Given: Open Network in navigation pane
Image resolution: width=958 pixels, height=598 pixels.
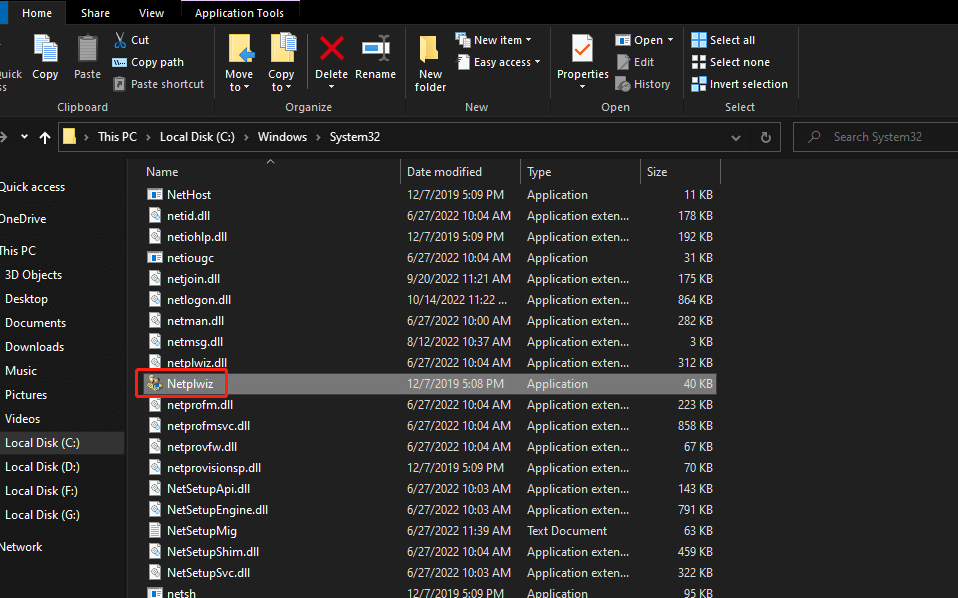Looking at the screenshot, I should 21,547.
